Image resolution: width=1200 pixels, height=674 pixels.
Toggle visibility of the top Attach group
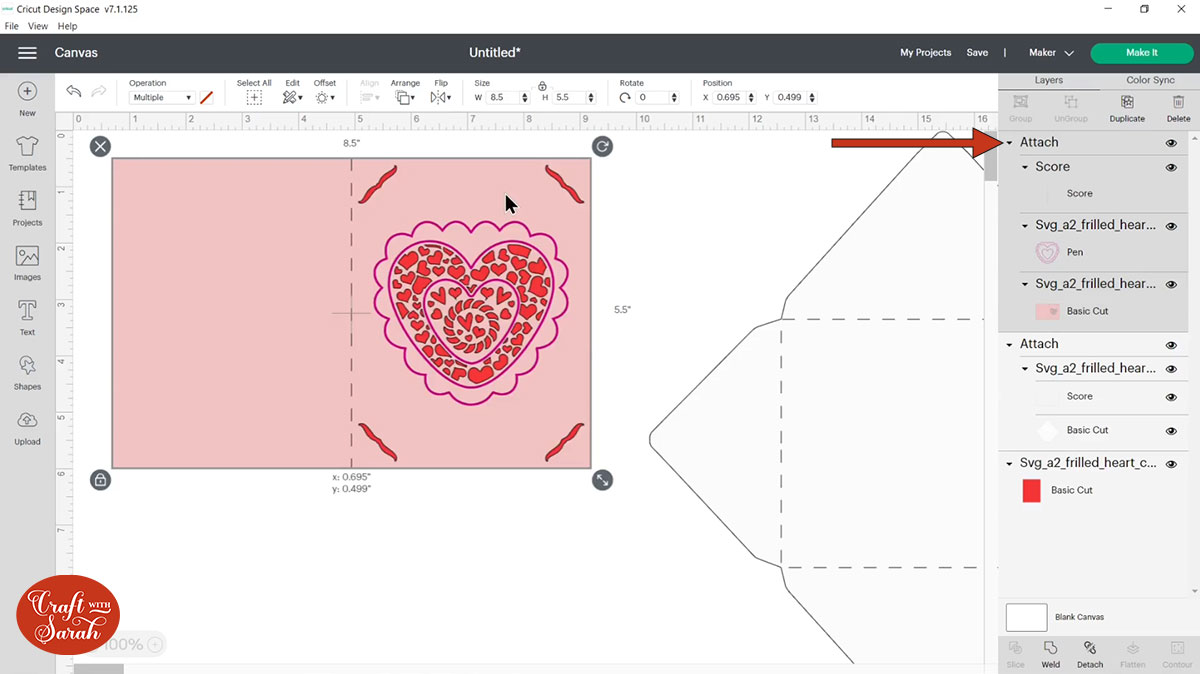click(x=1170, y=142)
